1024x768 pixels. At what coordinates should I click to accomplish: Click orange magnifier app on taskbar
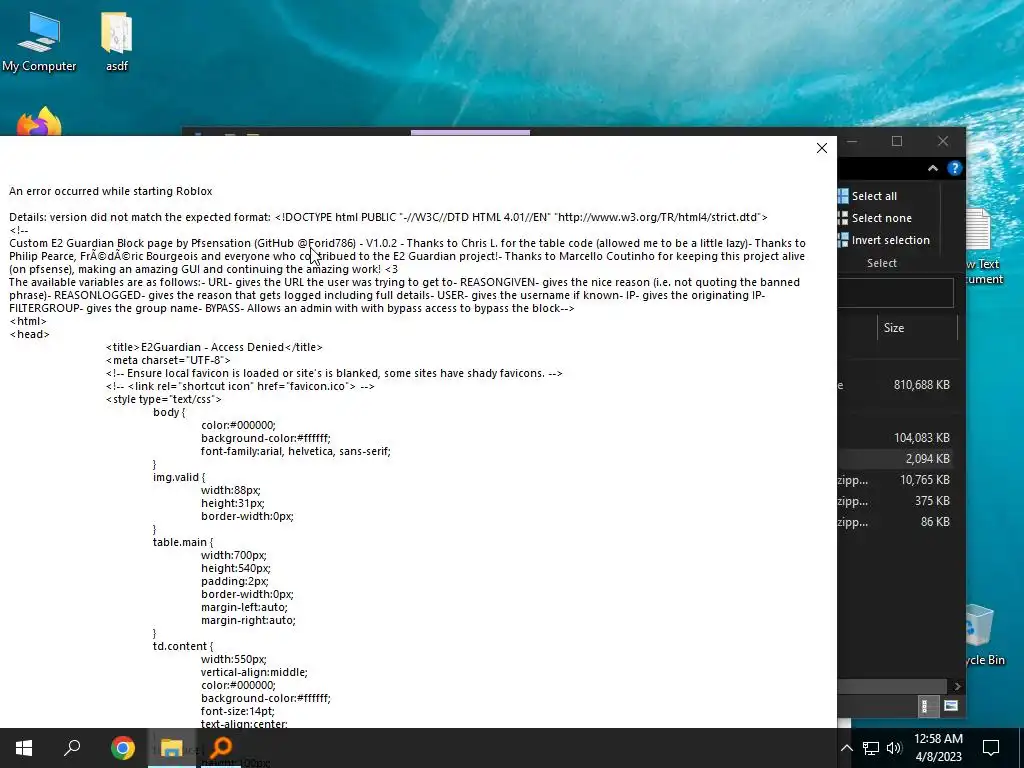(221, 748)
